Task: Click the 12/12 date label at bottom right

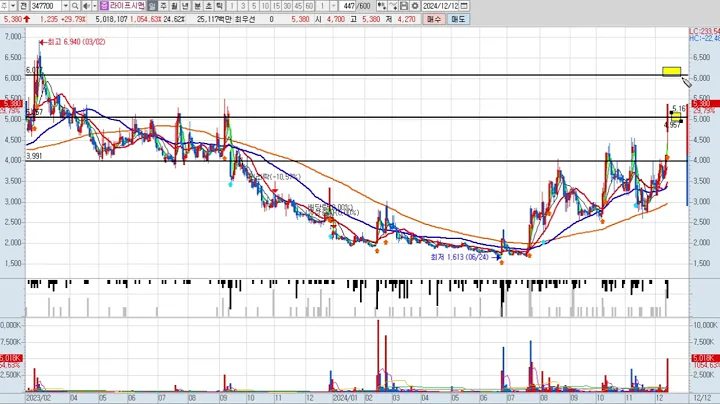Action: (702, 398)
